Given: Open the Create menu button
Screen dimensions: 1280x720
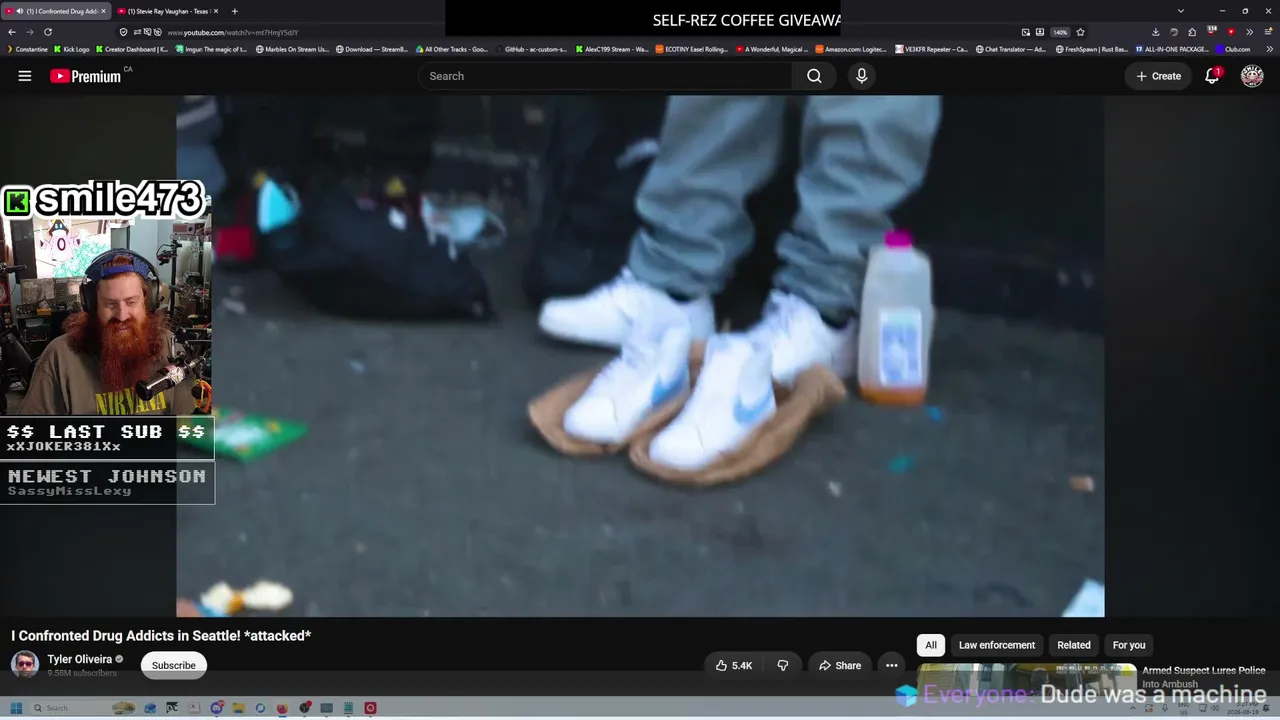Looking at the screenshot, I should pyautogui.click(x=1158, y=76).
